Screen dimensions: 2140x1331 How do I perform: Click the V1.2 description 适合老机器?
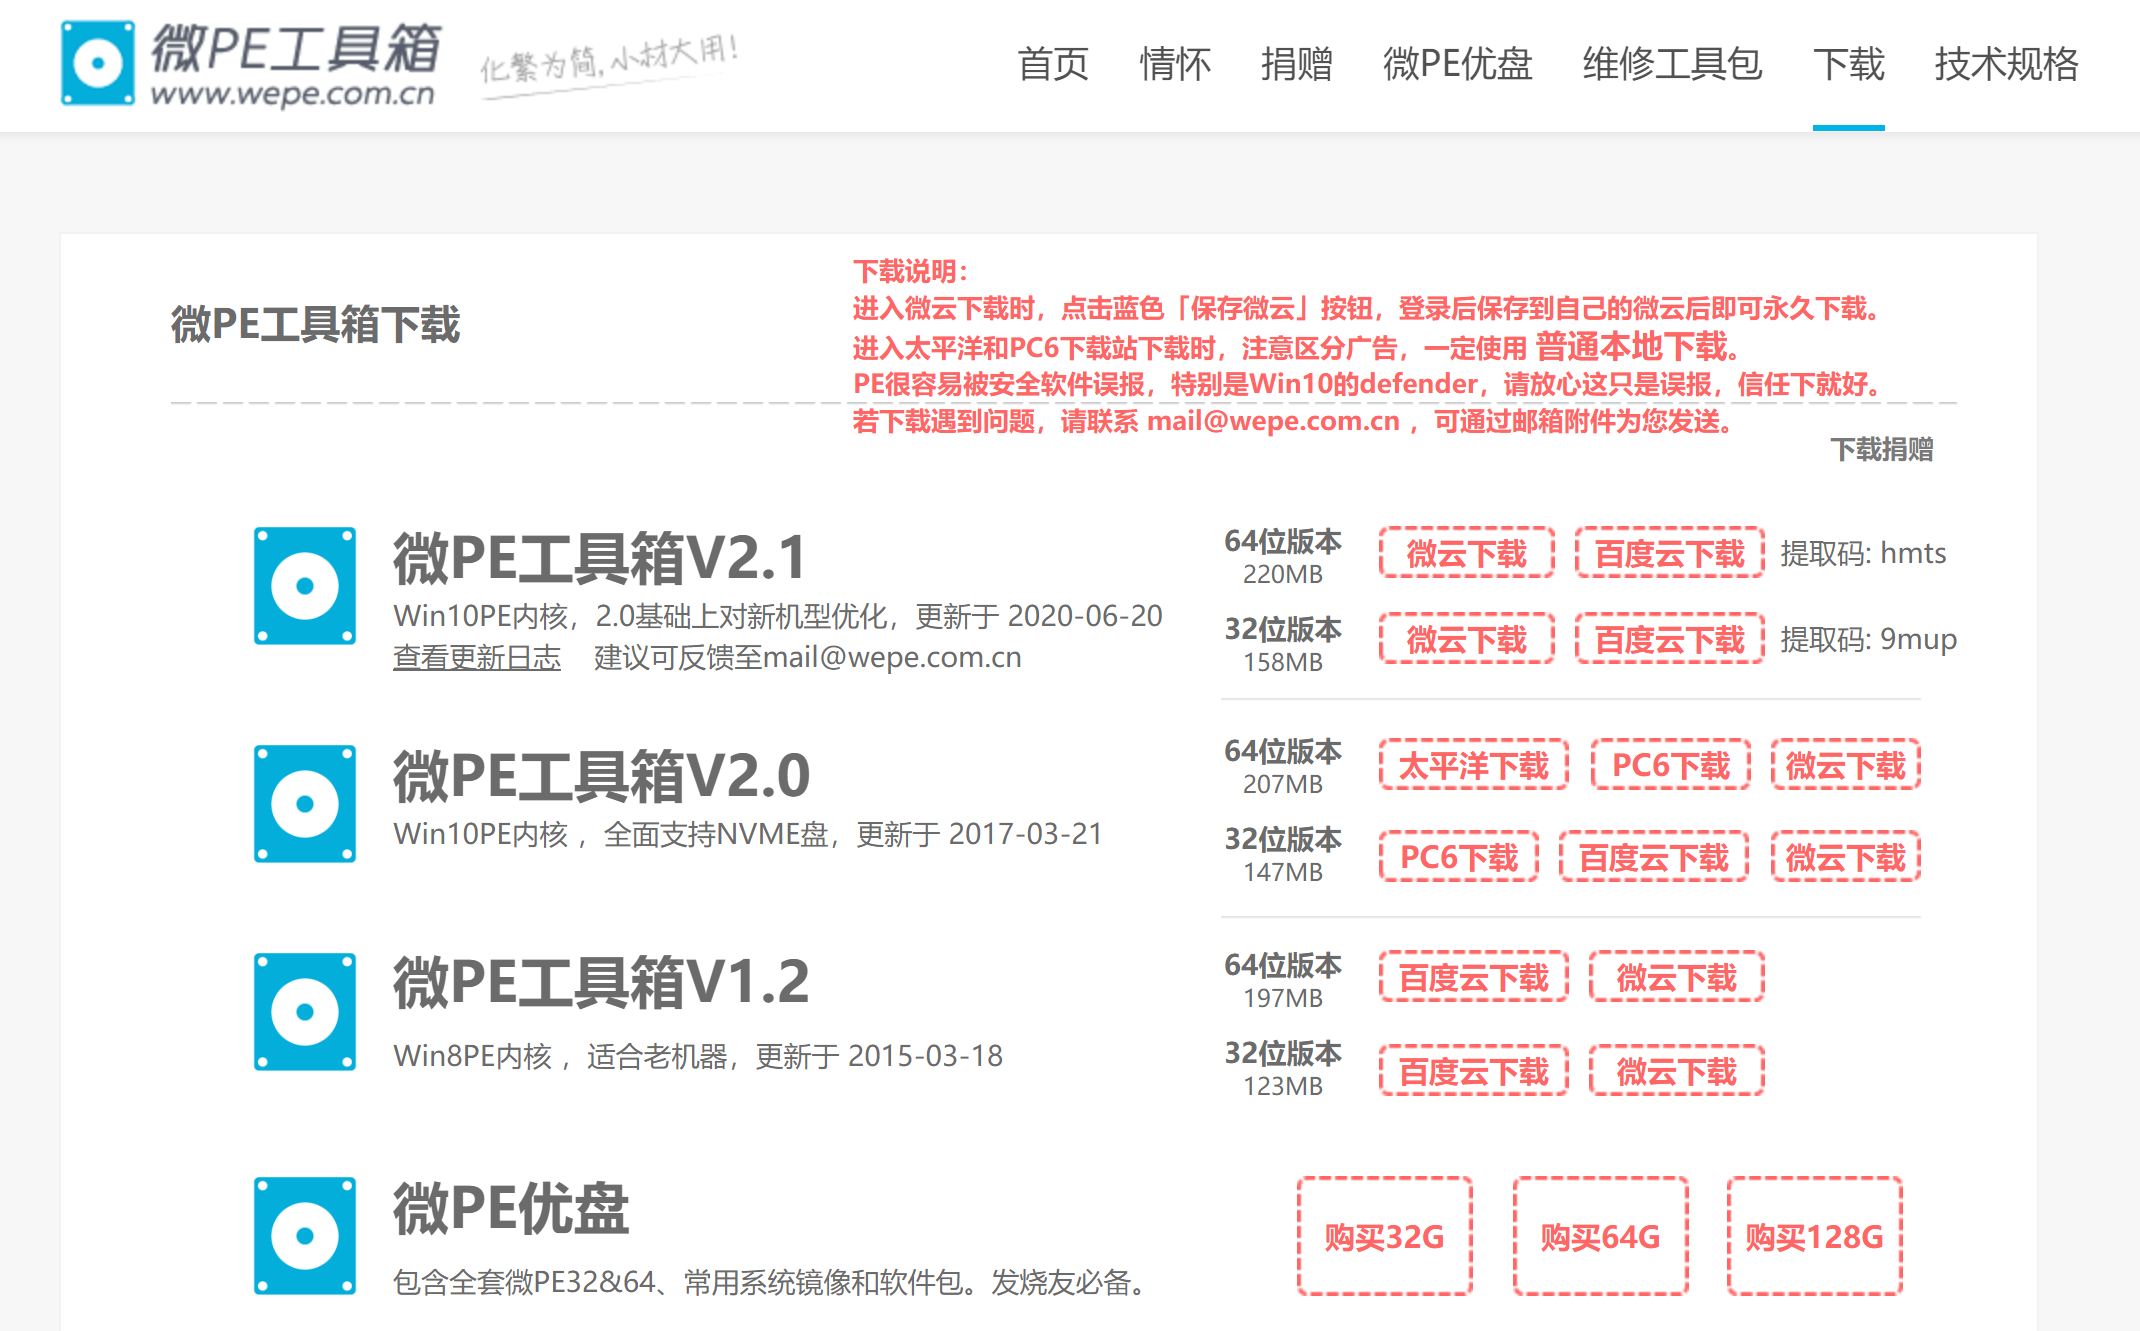pyautogui.click(x=698, y=1056)
